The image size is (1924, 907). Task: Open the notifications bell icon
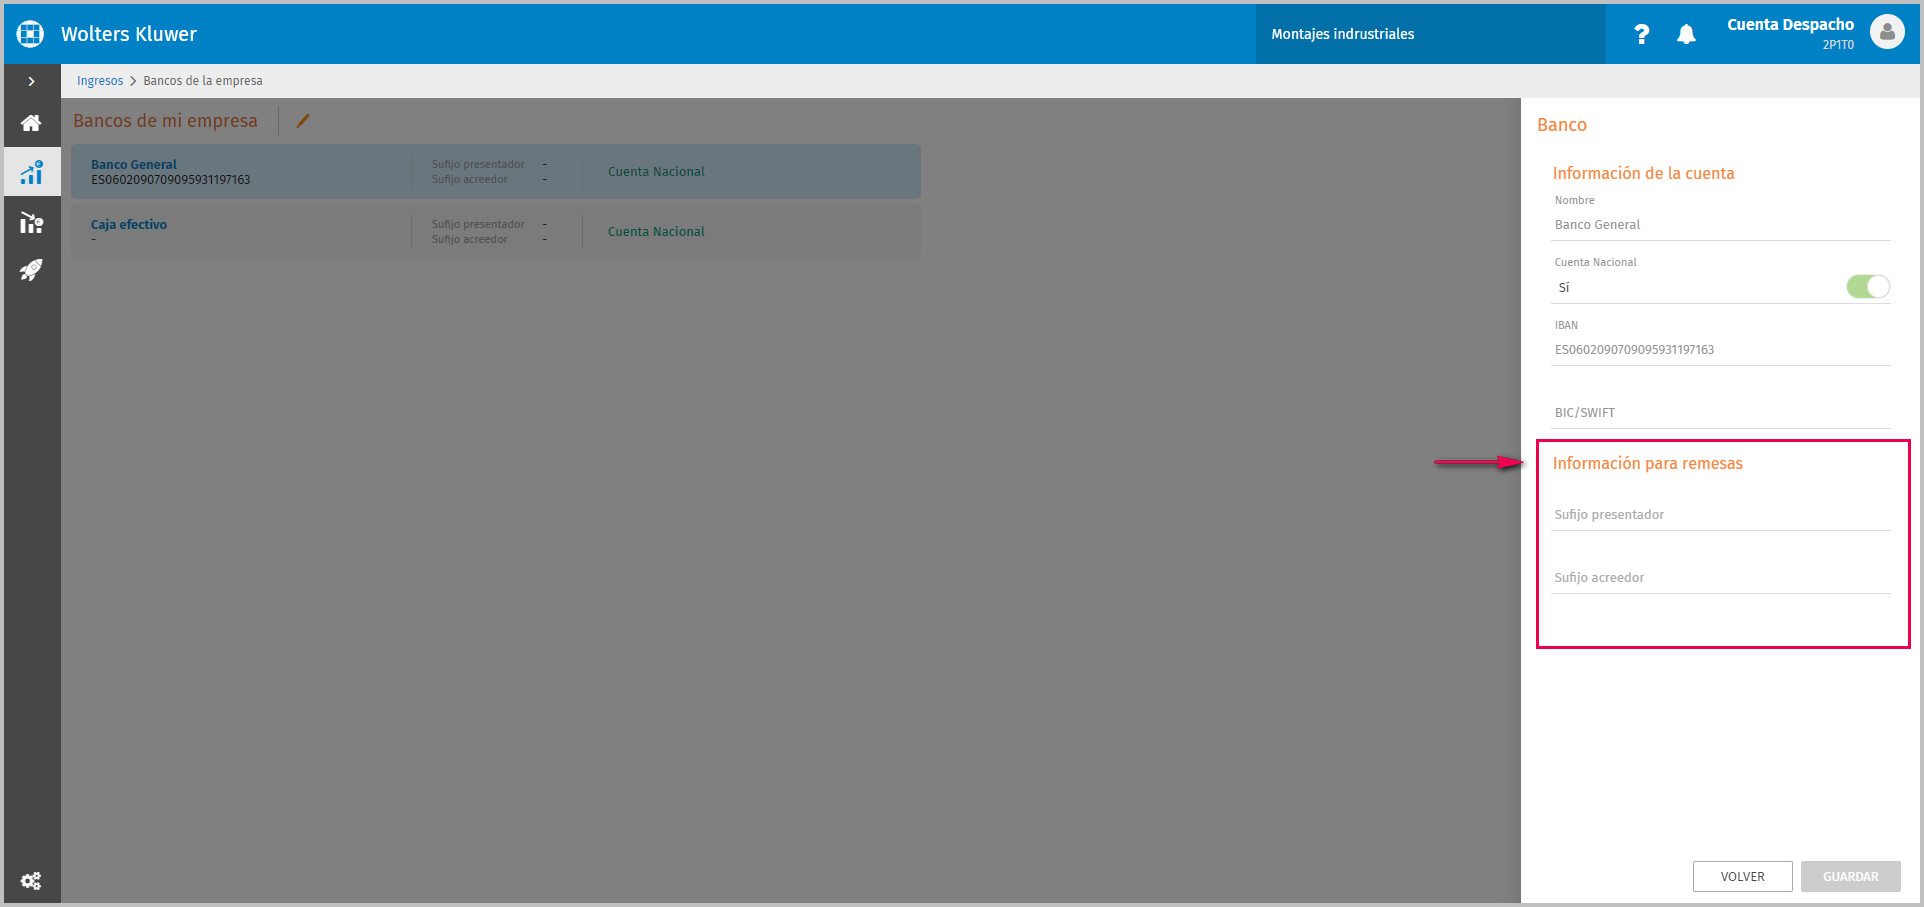[1686, 34]
